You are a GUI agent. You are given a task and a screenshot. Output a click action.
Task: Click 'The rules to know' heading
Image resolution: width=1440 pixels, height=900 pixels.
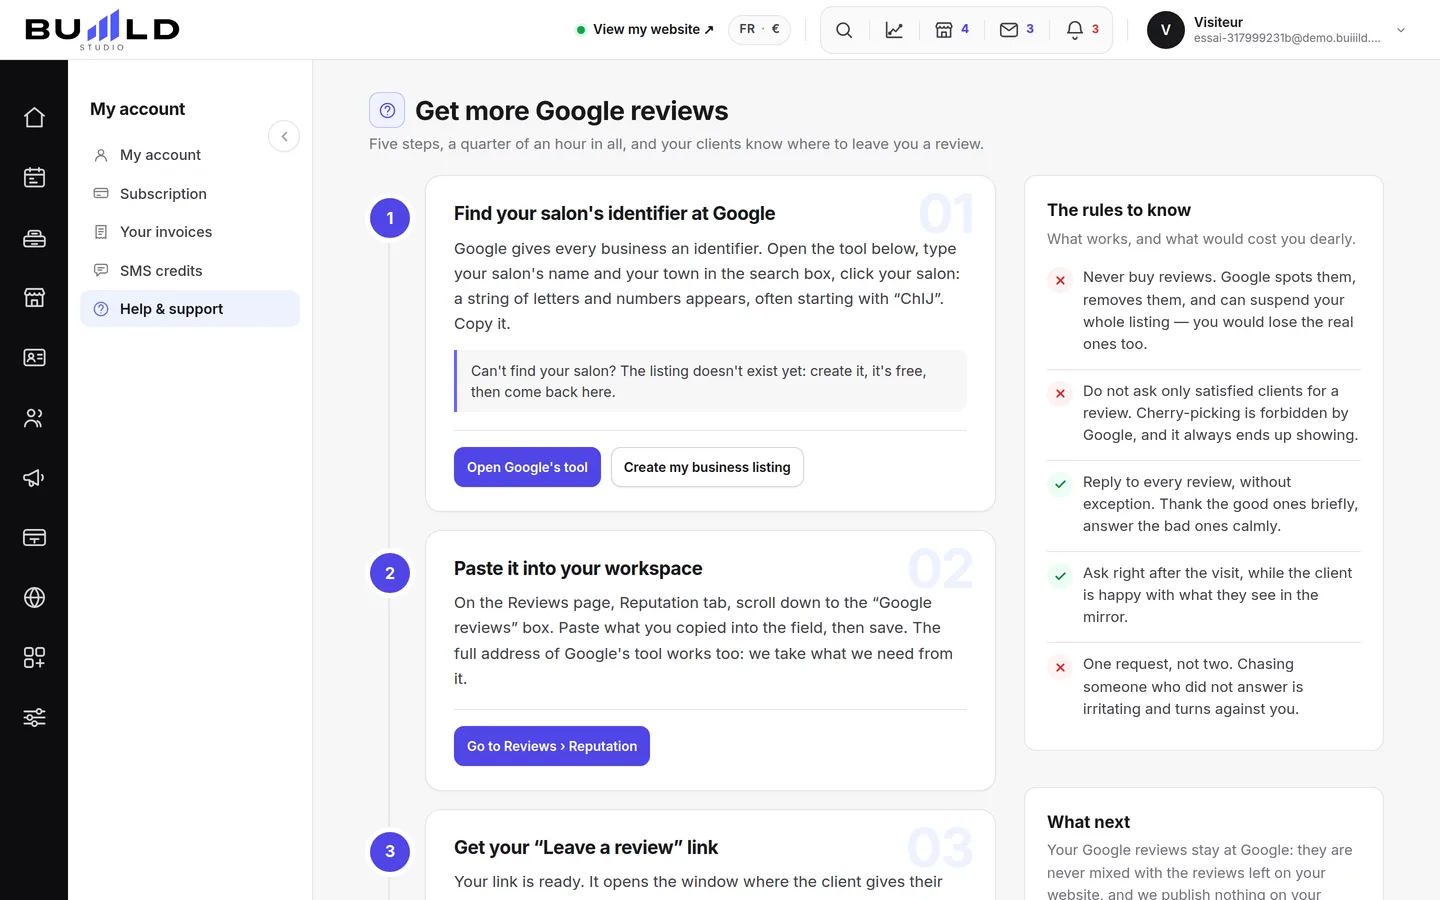(x=1119, y=210)
